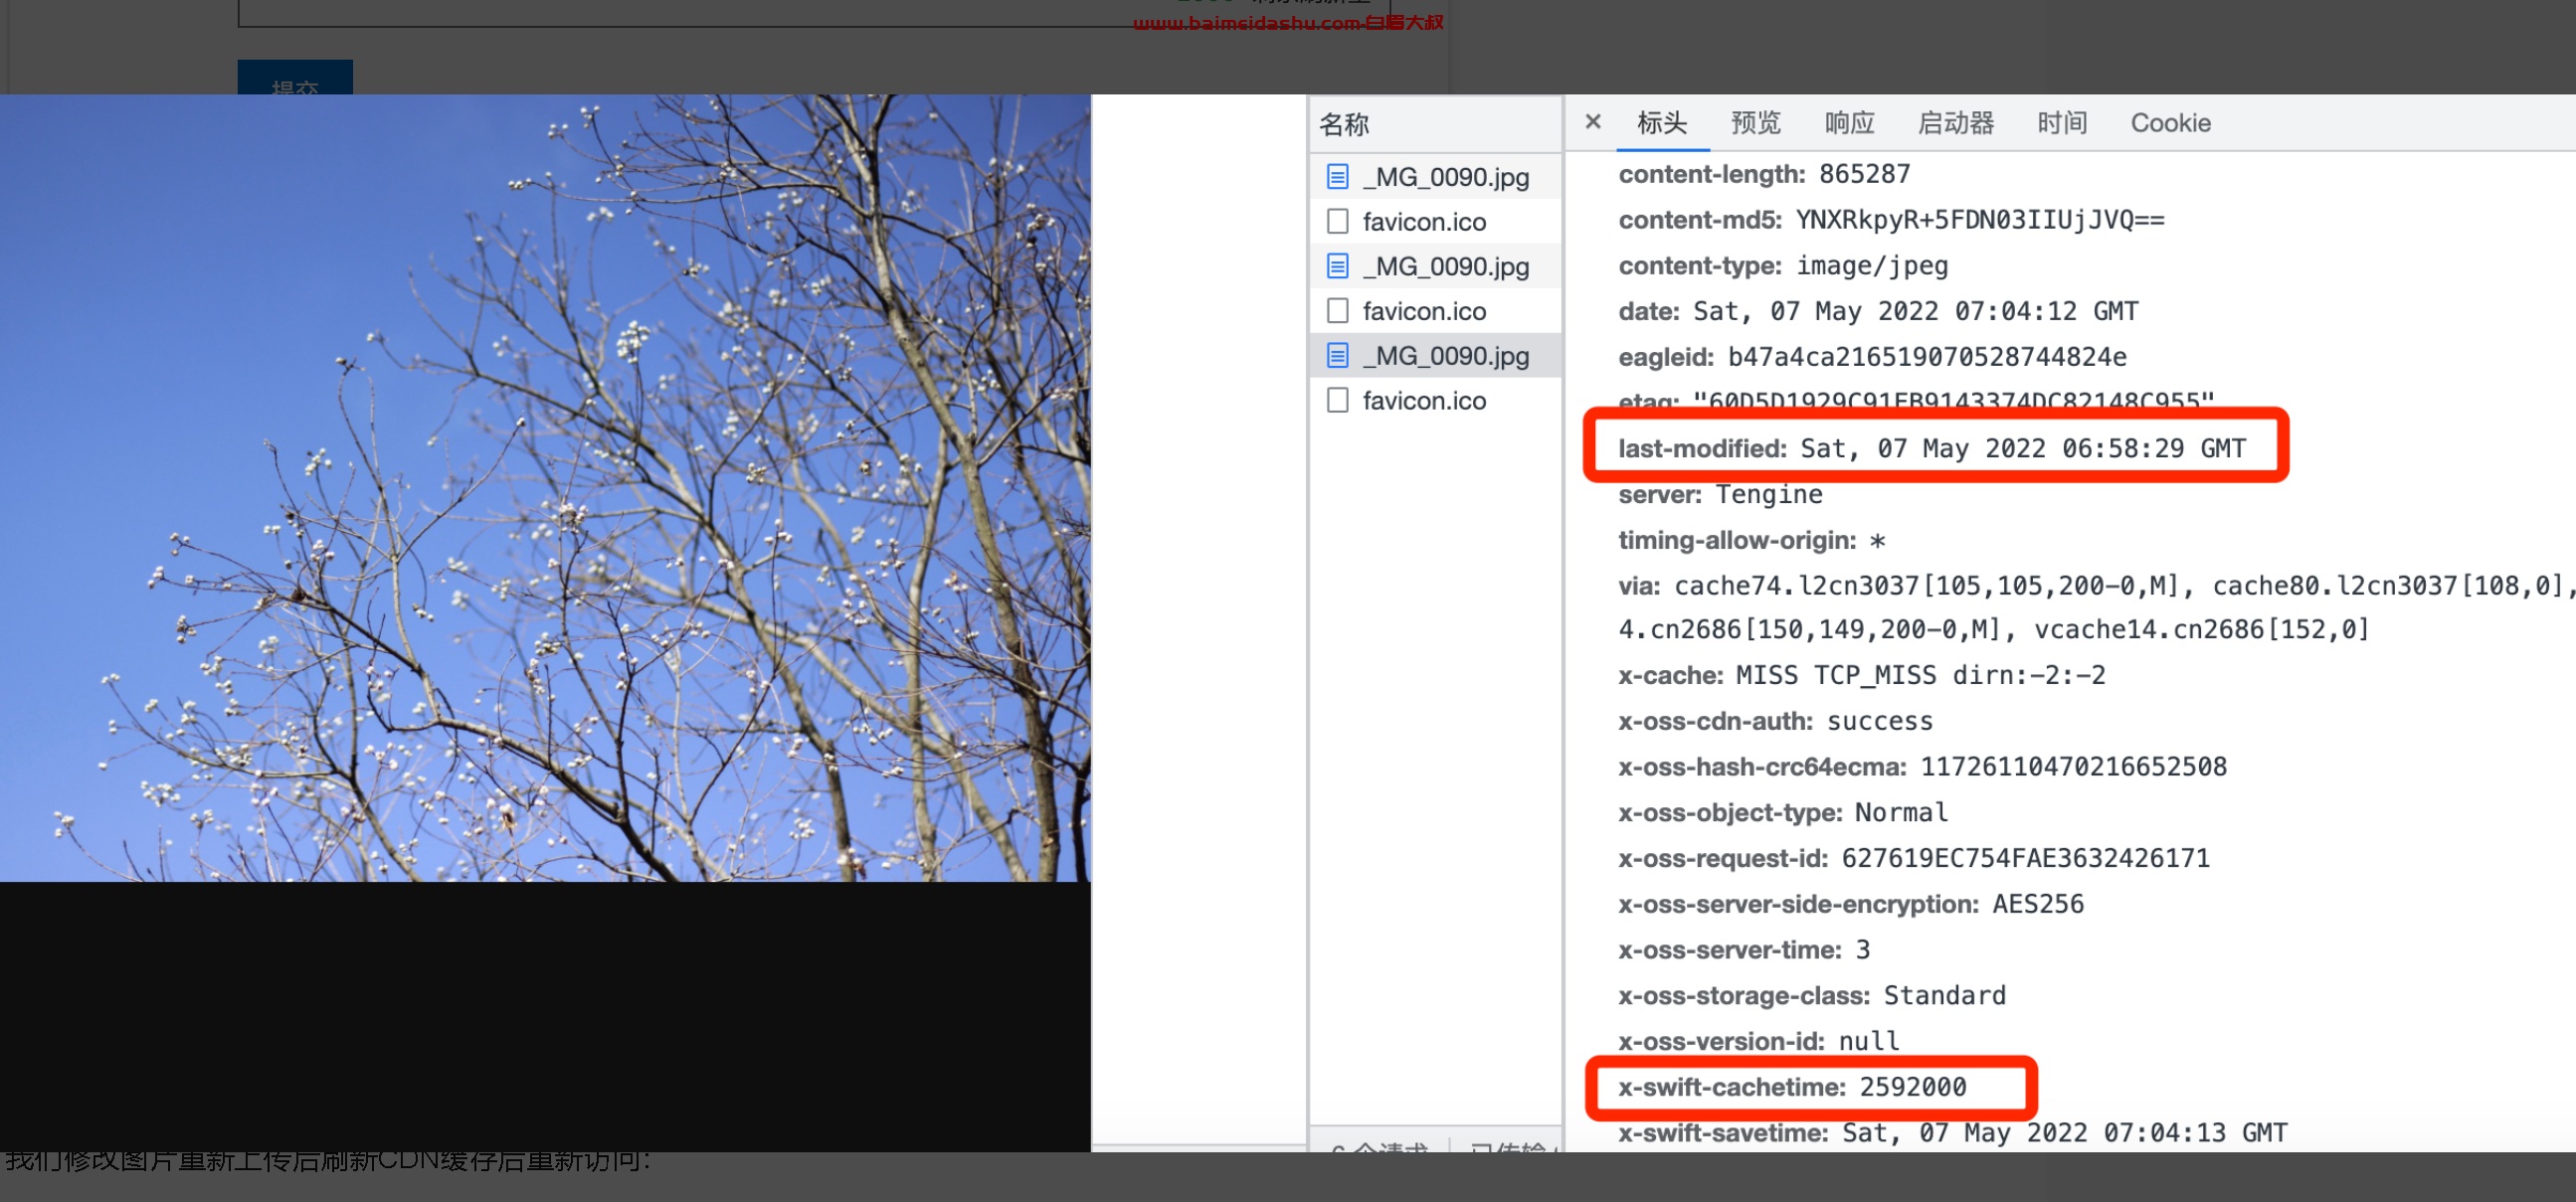Click the x-swift-cachetime value 2592000
This screenshot has height=1202, width=2576.
(x=1912, y=1088)
